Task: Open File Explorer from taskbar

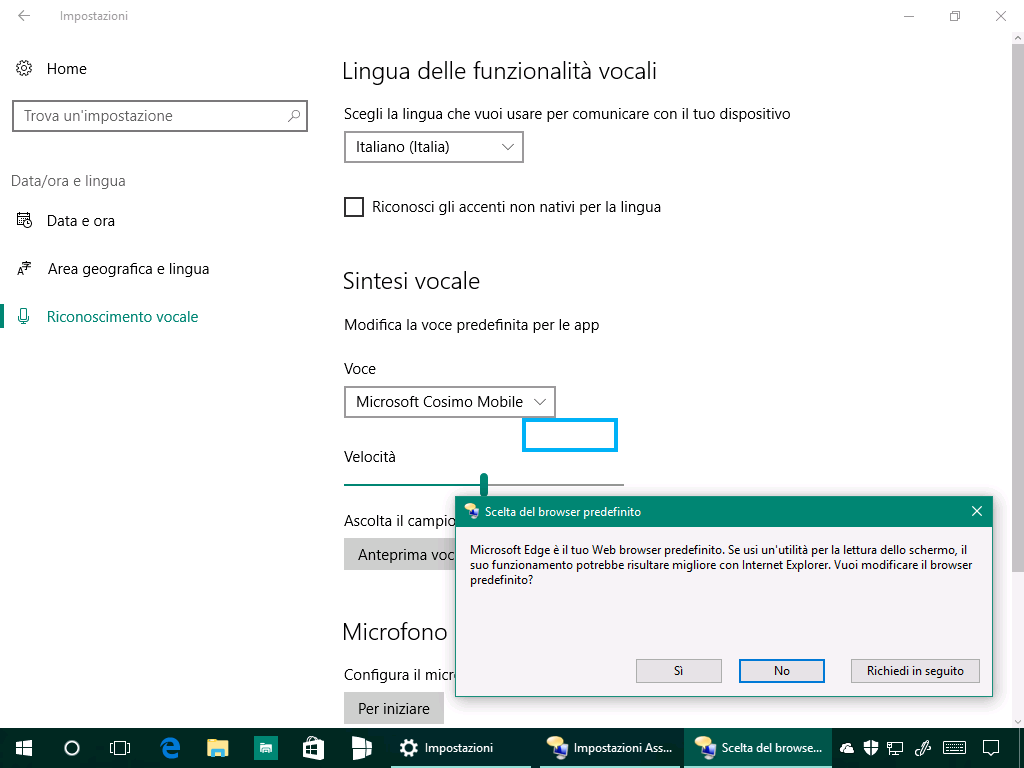Action: [217, 748]
